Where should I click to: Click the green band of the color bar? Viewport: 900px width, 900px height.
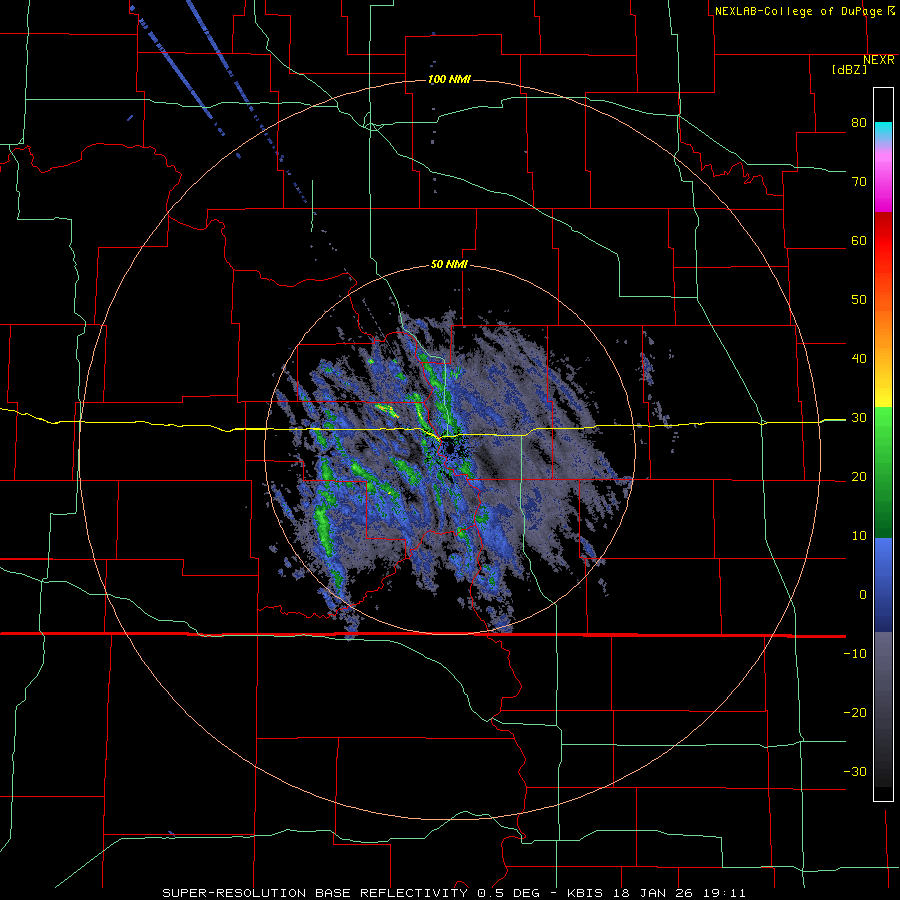(883, 473)
